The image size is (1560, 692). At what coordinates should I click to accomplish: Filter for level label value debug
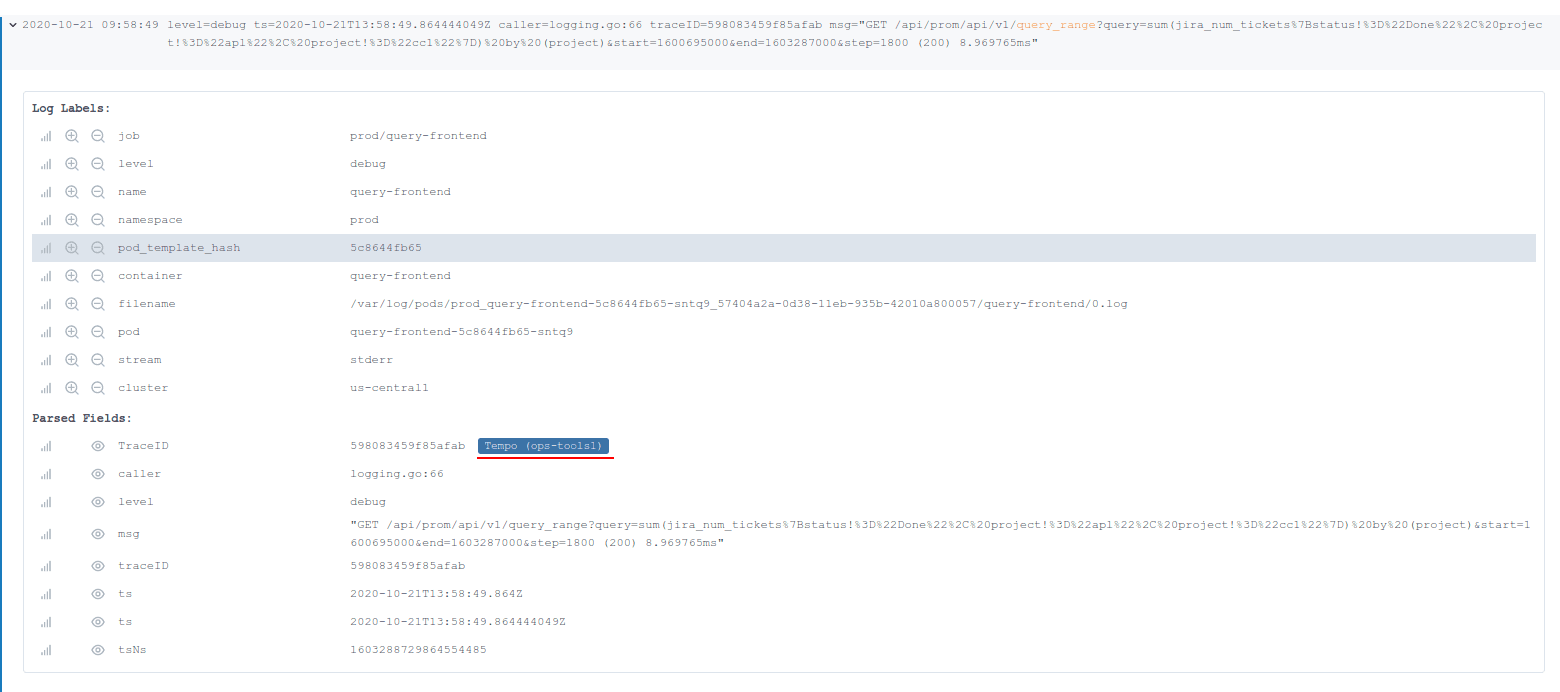[x=72, y=164]
